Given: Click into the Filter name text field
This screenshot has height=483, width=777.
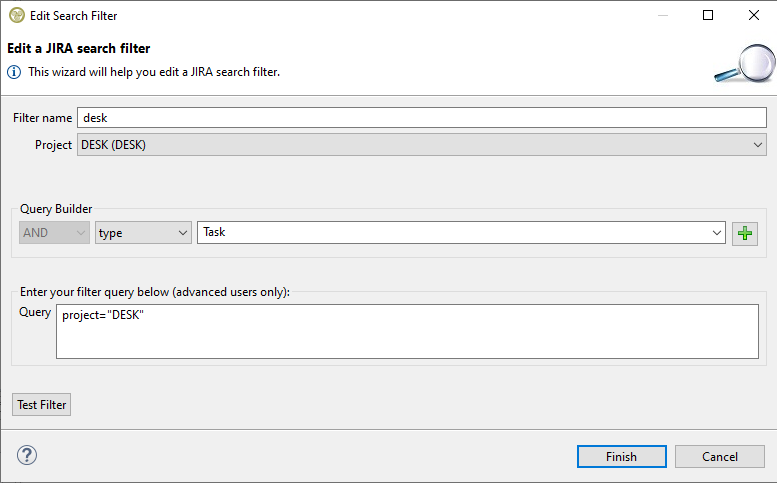Looking at the screenshot, I should coord(421,118).
